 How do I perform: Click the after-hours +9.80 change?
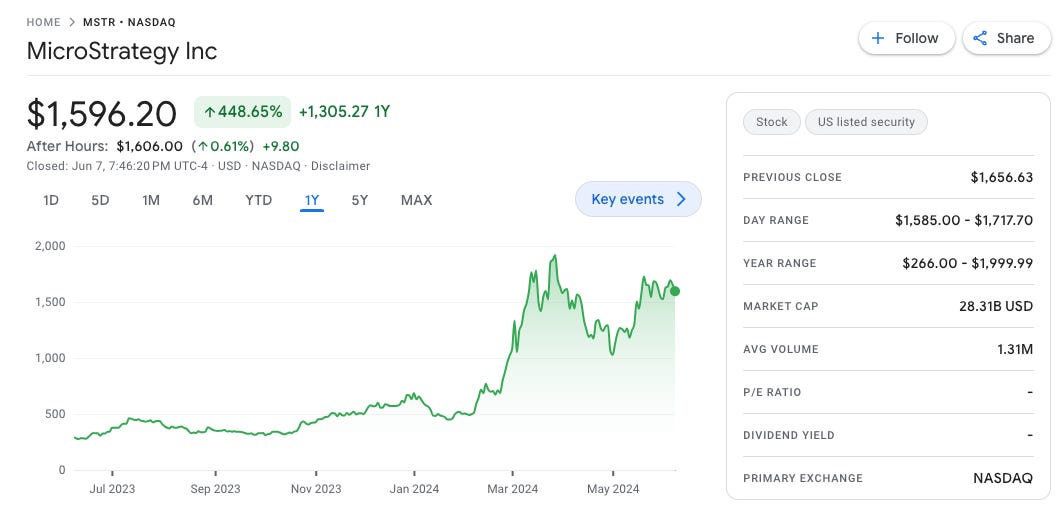[x=281, y=146]
